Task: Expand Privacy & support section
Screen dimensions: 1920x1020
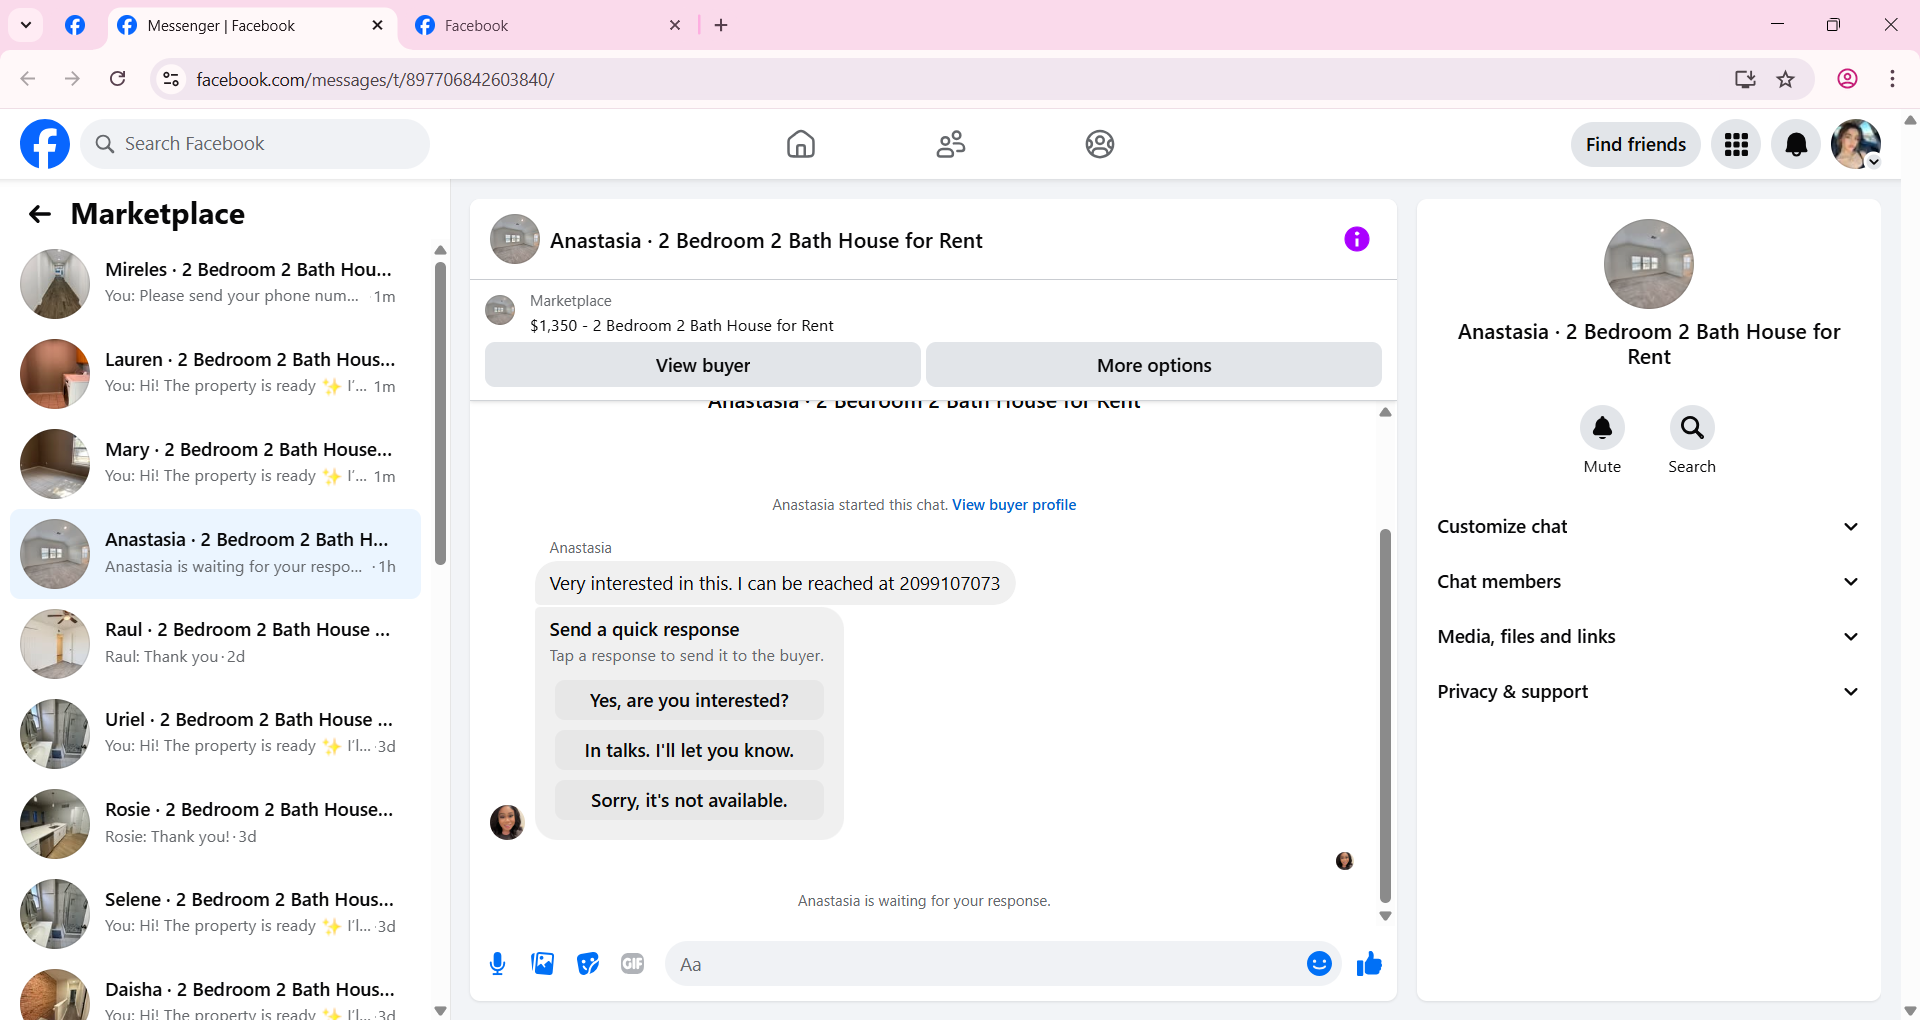Action: coord(1649,692)
